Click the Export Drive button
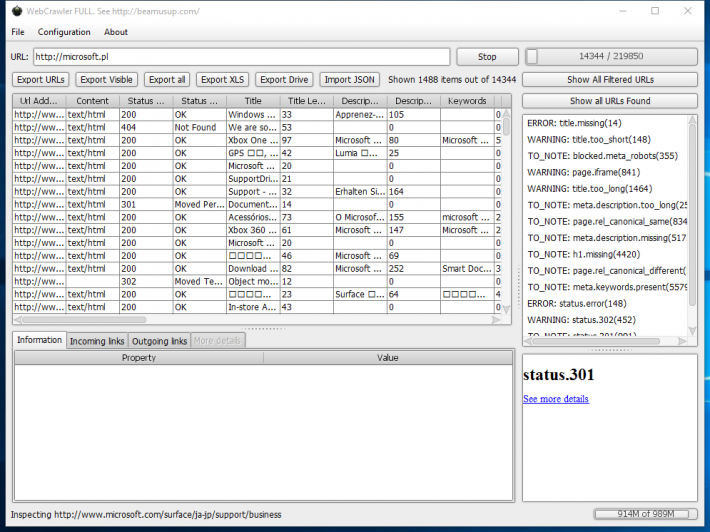The width and height of the screenshot is (710, 532). (284, 80)
